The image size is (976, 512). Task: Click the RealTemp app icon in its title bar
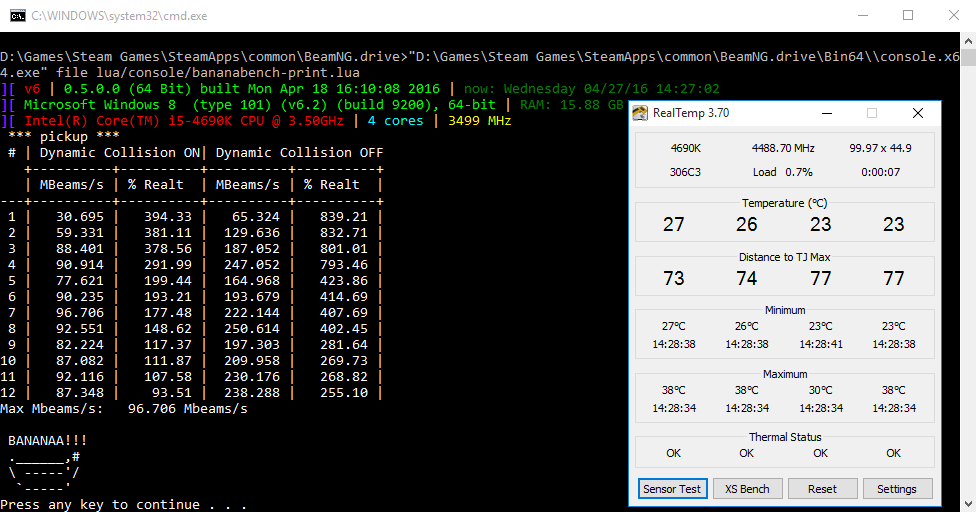pos(640,113)
